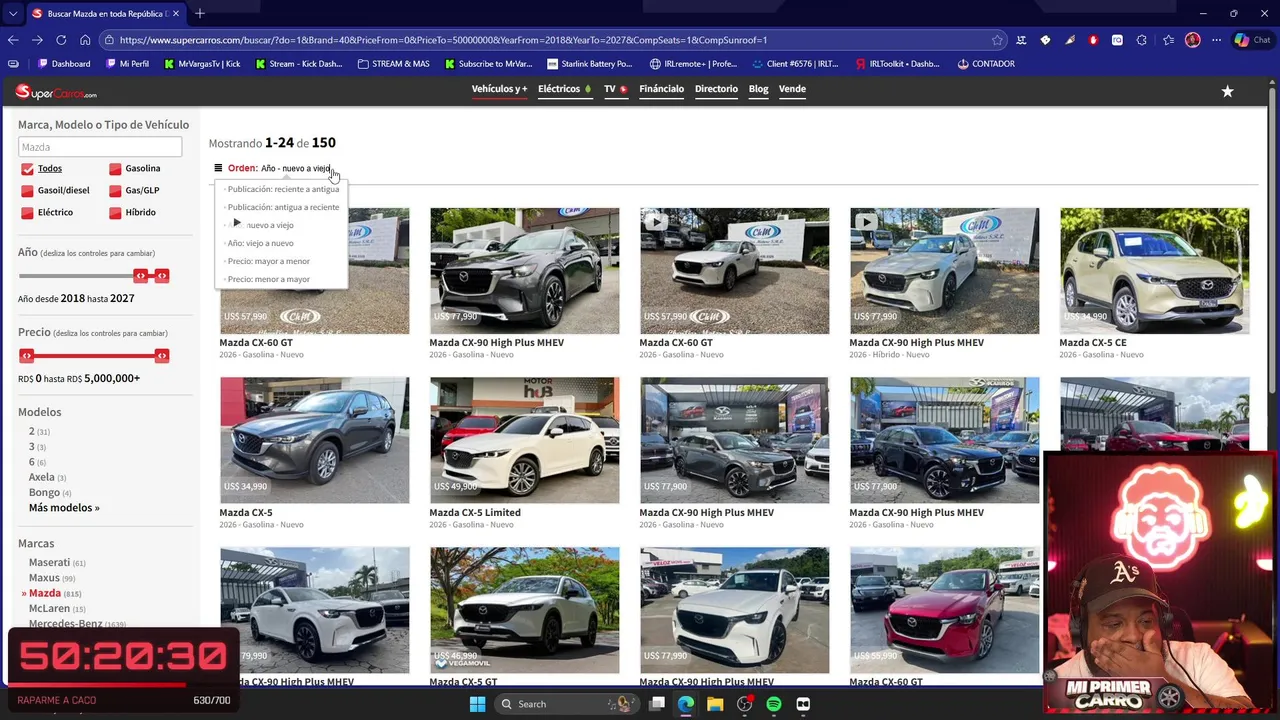This screenshot has width=1280, height=720.
Task: Open Eléctricos nav item
Action: [x=564, y=89]
